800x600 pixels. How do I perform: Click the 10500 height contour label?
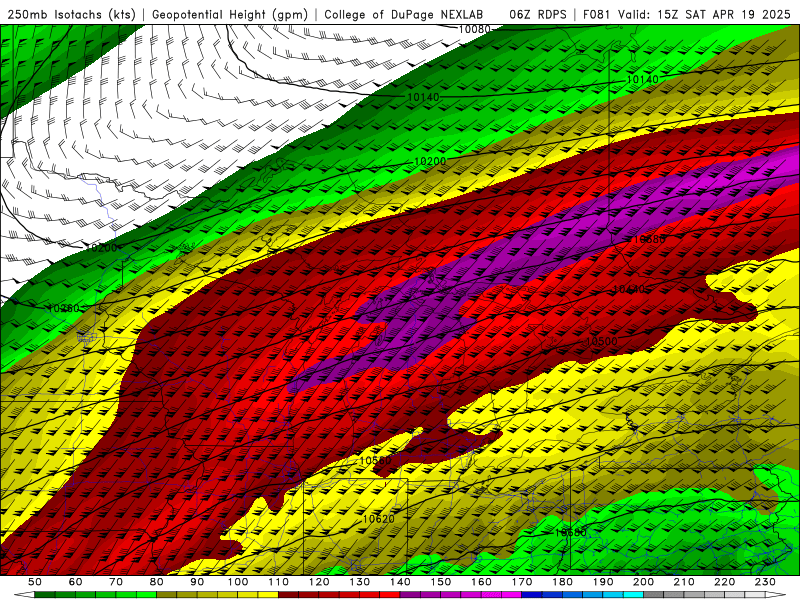(602, 341)
